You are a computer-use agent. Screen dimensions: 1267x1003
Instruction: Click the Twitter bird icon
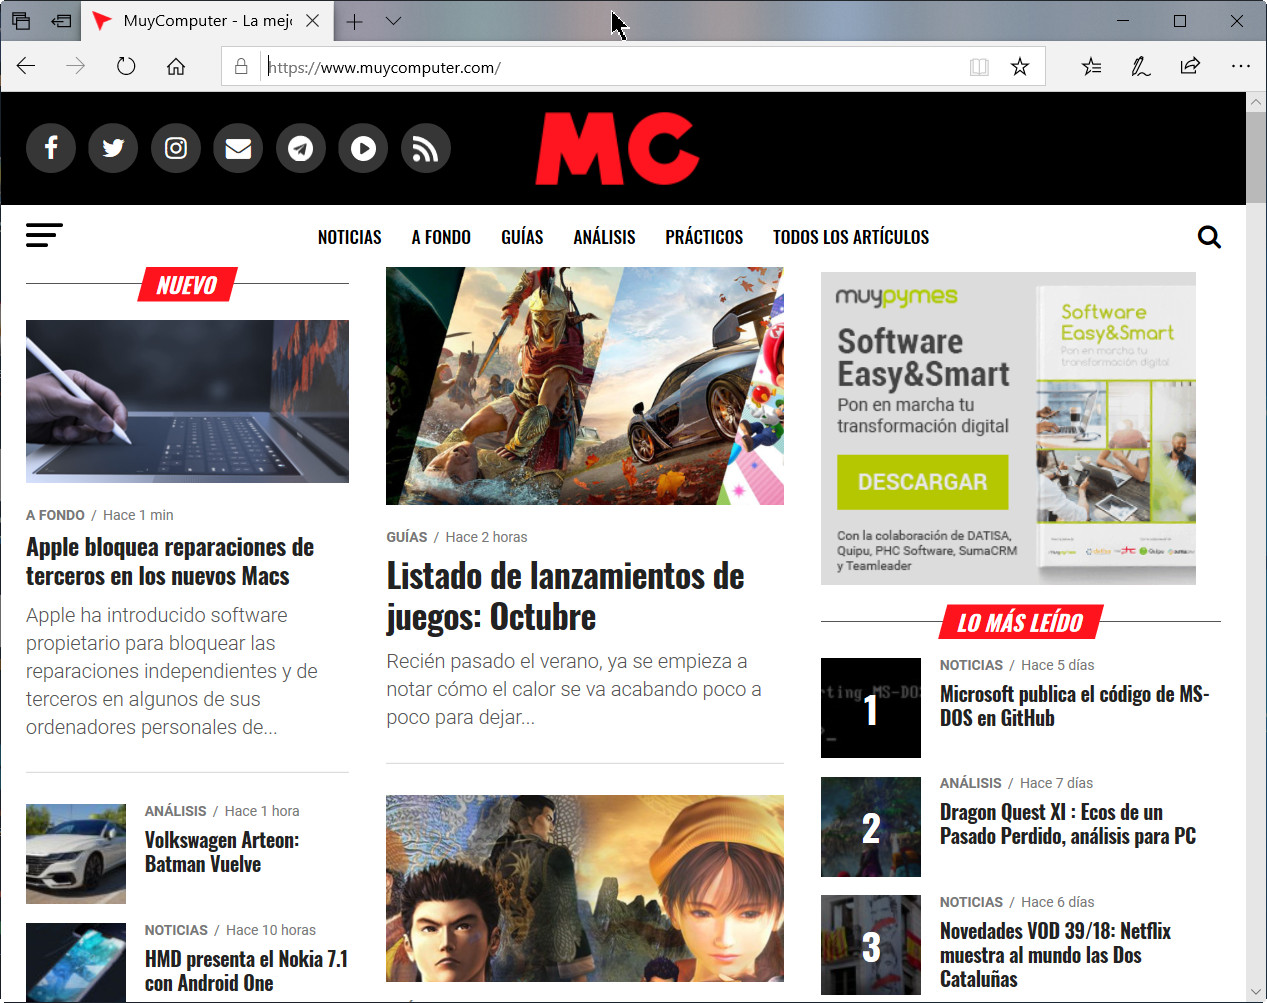pos(113,149)
